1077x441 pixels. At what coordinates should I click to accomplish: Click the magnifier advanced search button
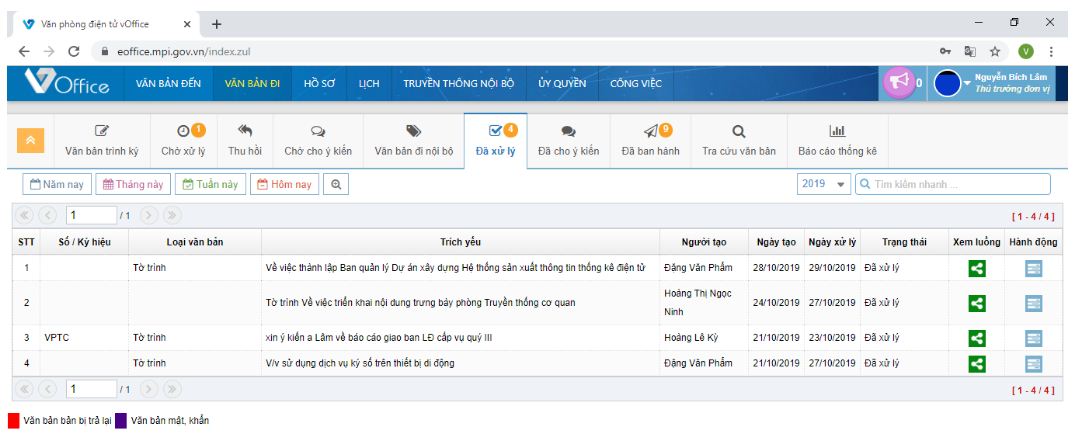(336, 184)
